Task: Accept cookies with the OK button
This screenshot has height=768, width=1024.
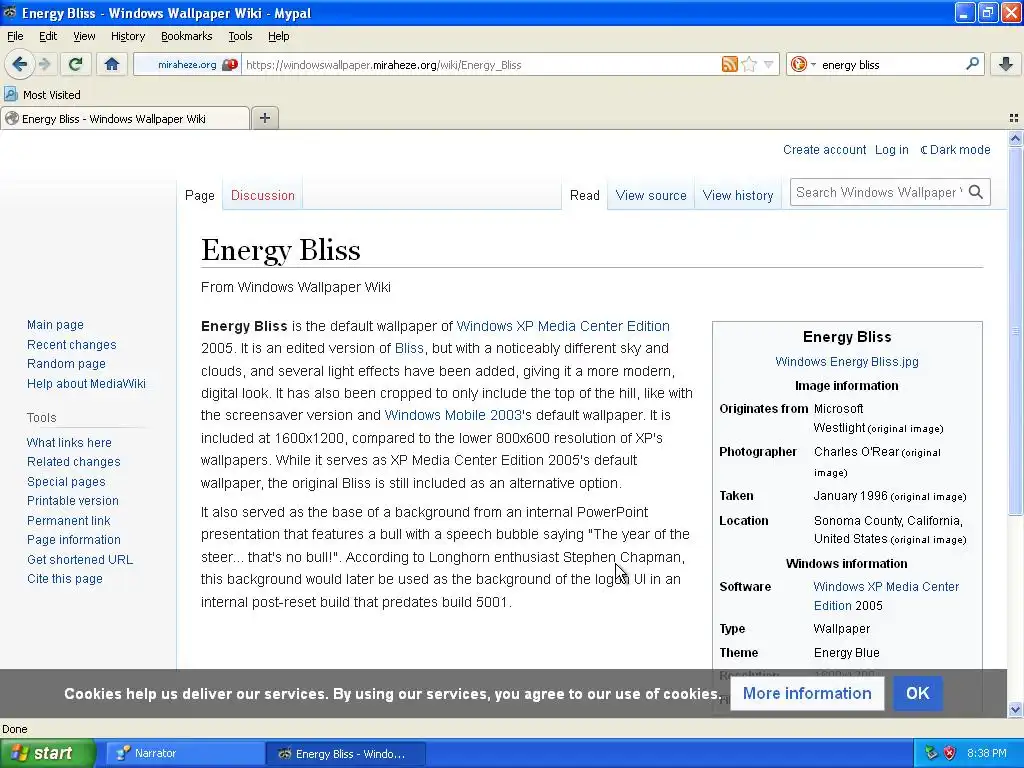Action: pos(918,693)
